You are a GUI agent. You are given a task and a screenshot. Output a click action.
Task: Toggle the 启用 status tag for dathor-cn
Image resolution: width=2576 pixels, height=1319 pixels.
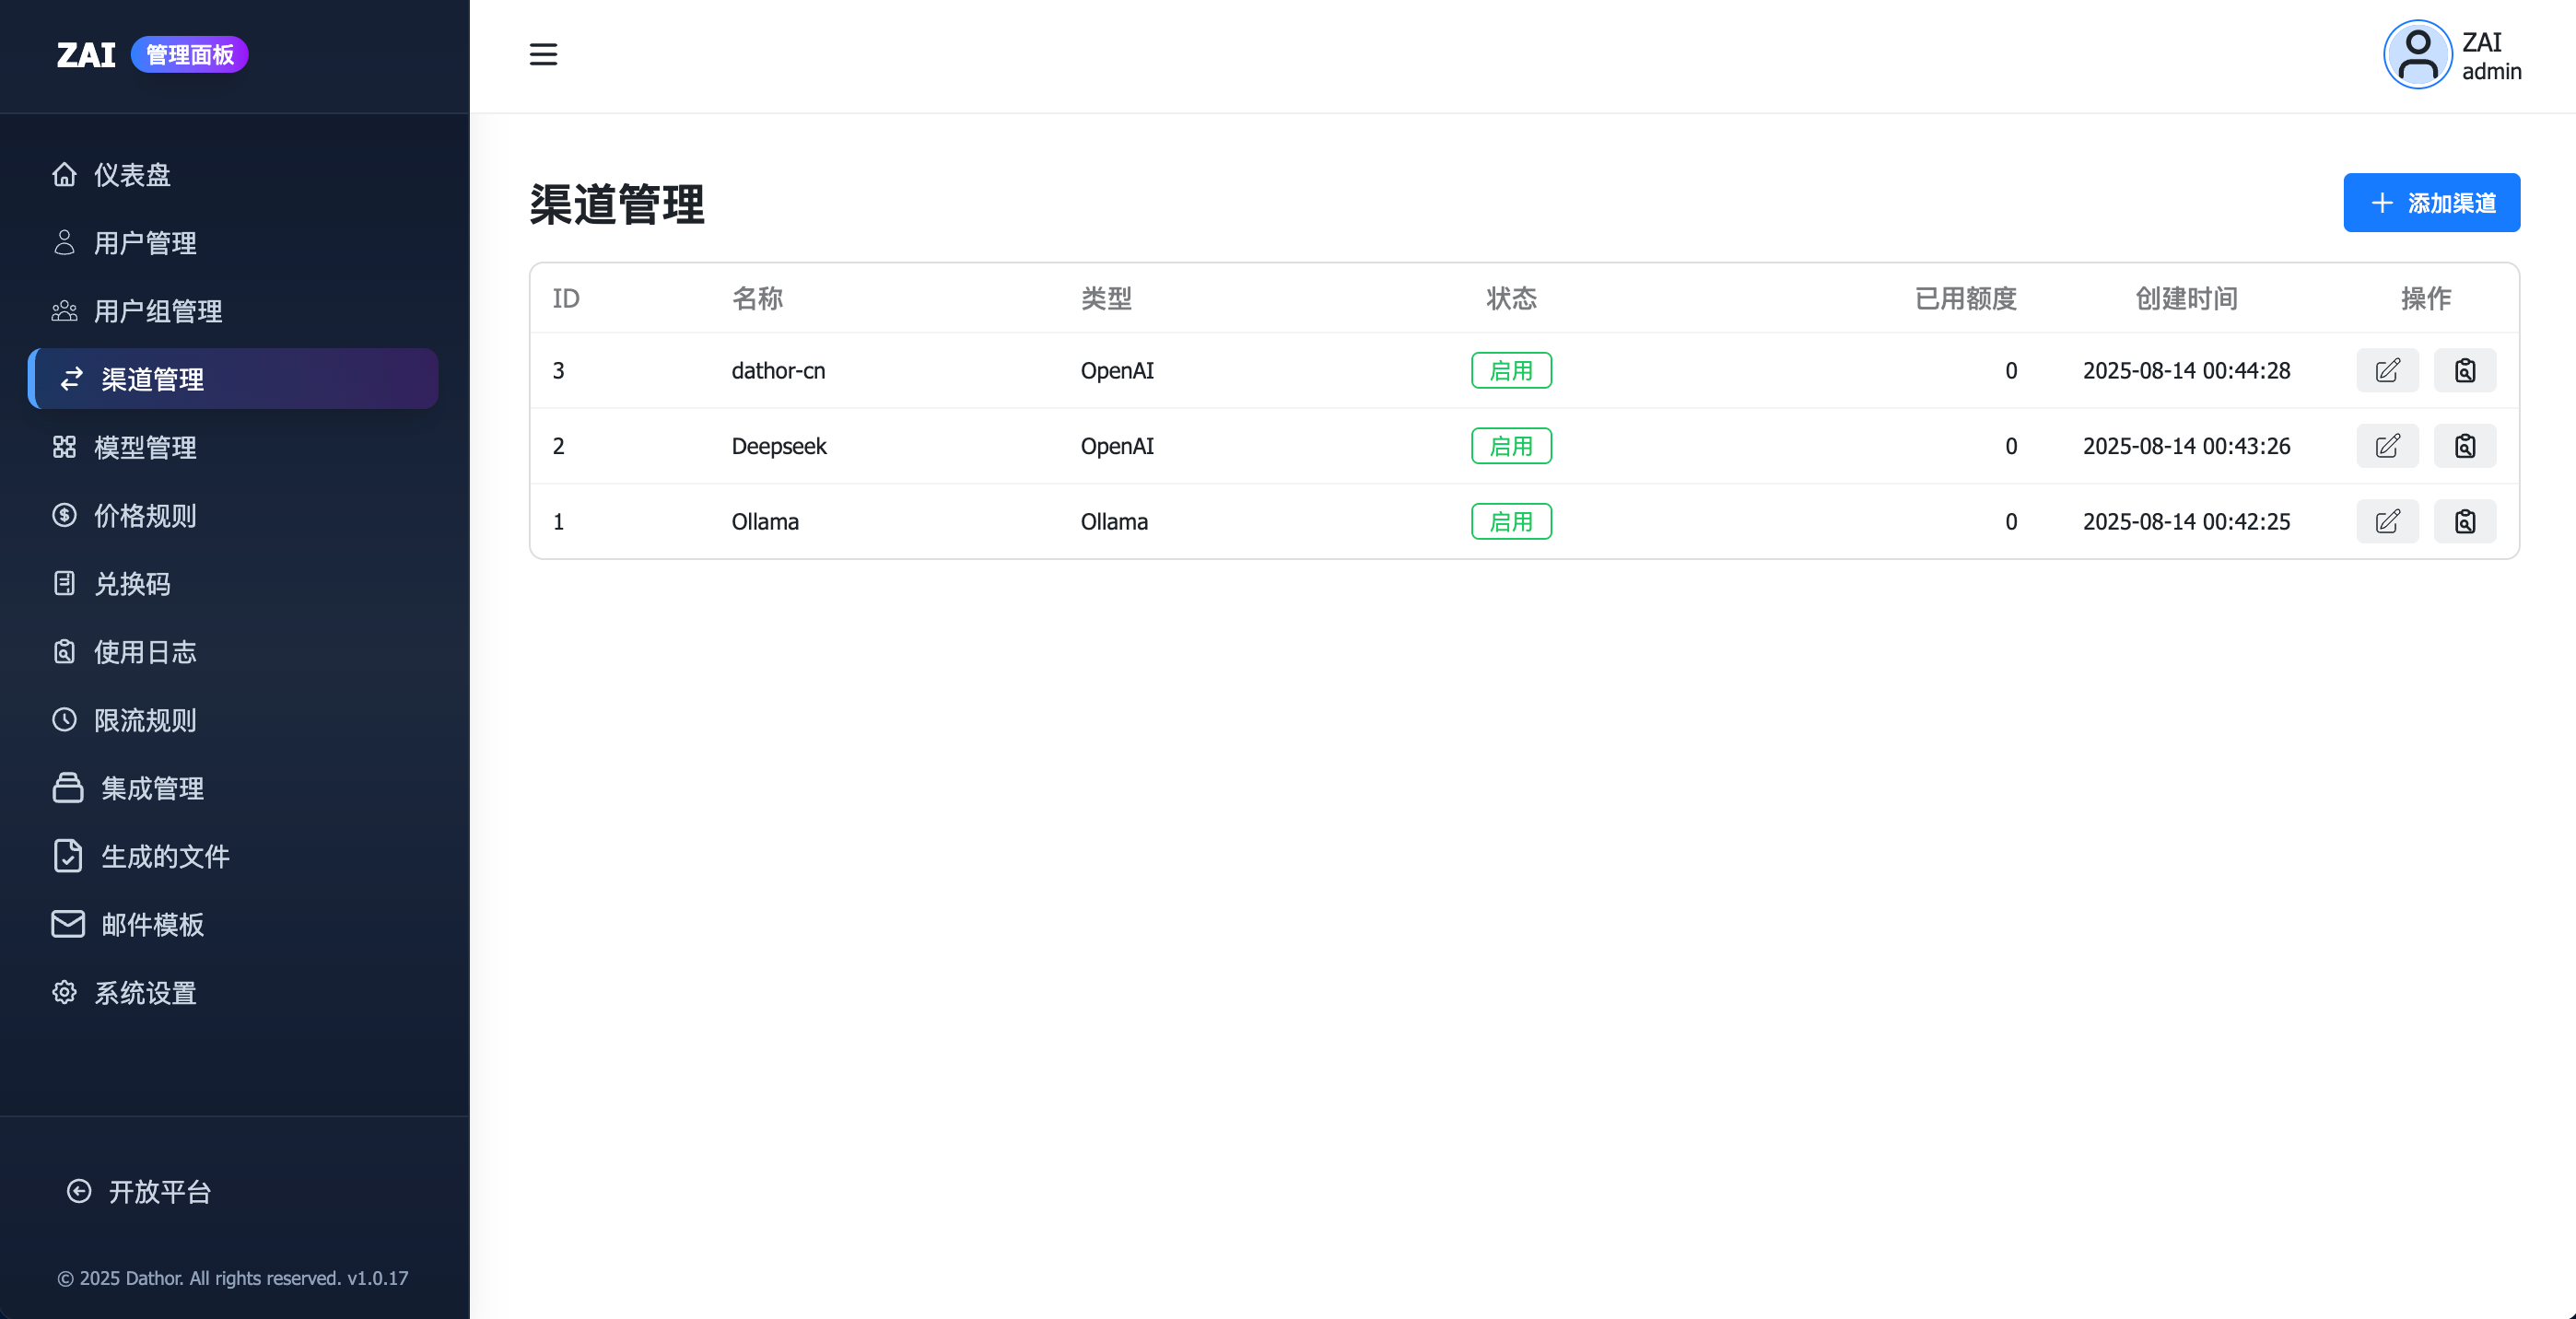[1510, 370]
